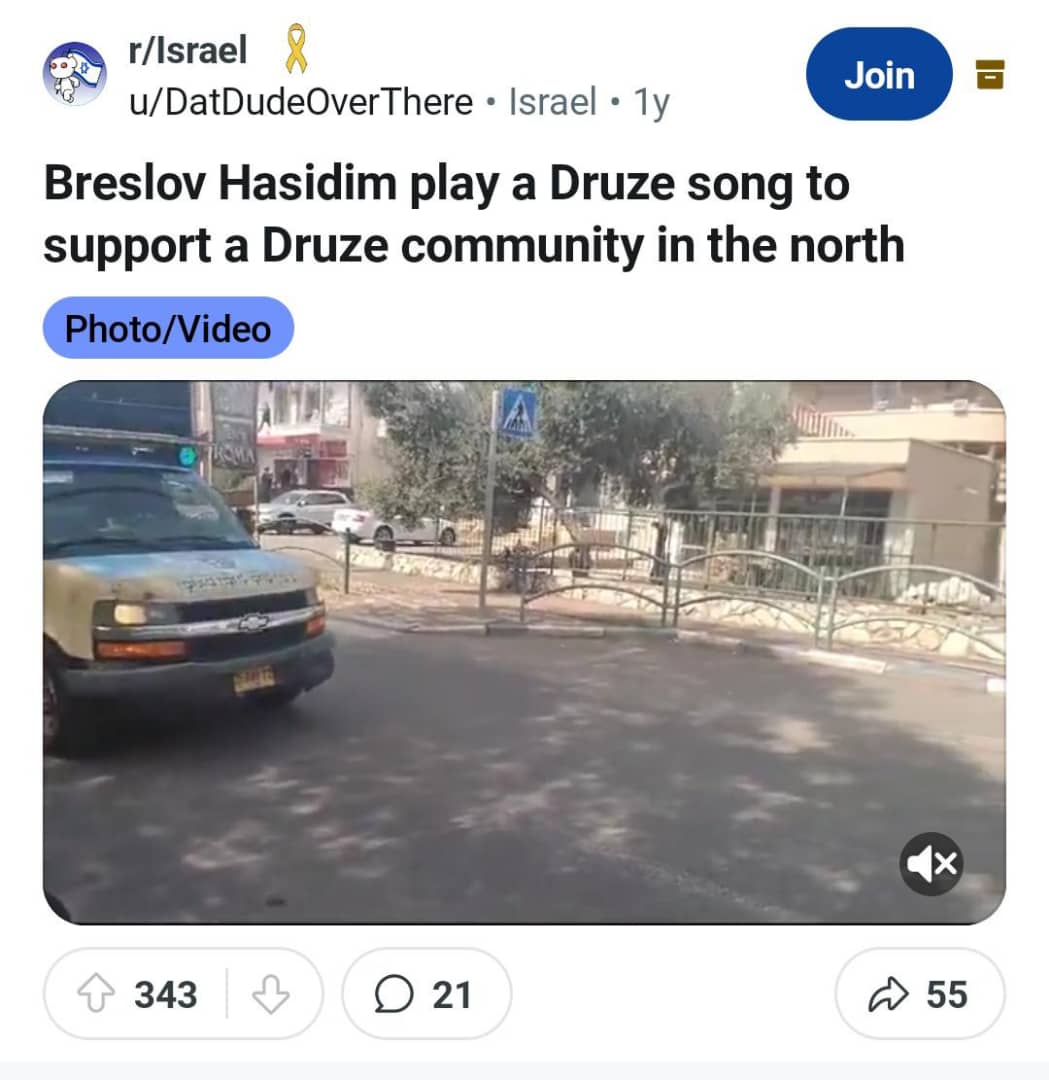Click the pedestrian crossing sign in the video
1049x1080 pixels.
(x=518, y=415)
